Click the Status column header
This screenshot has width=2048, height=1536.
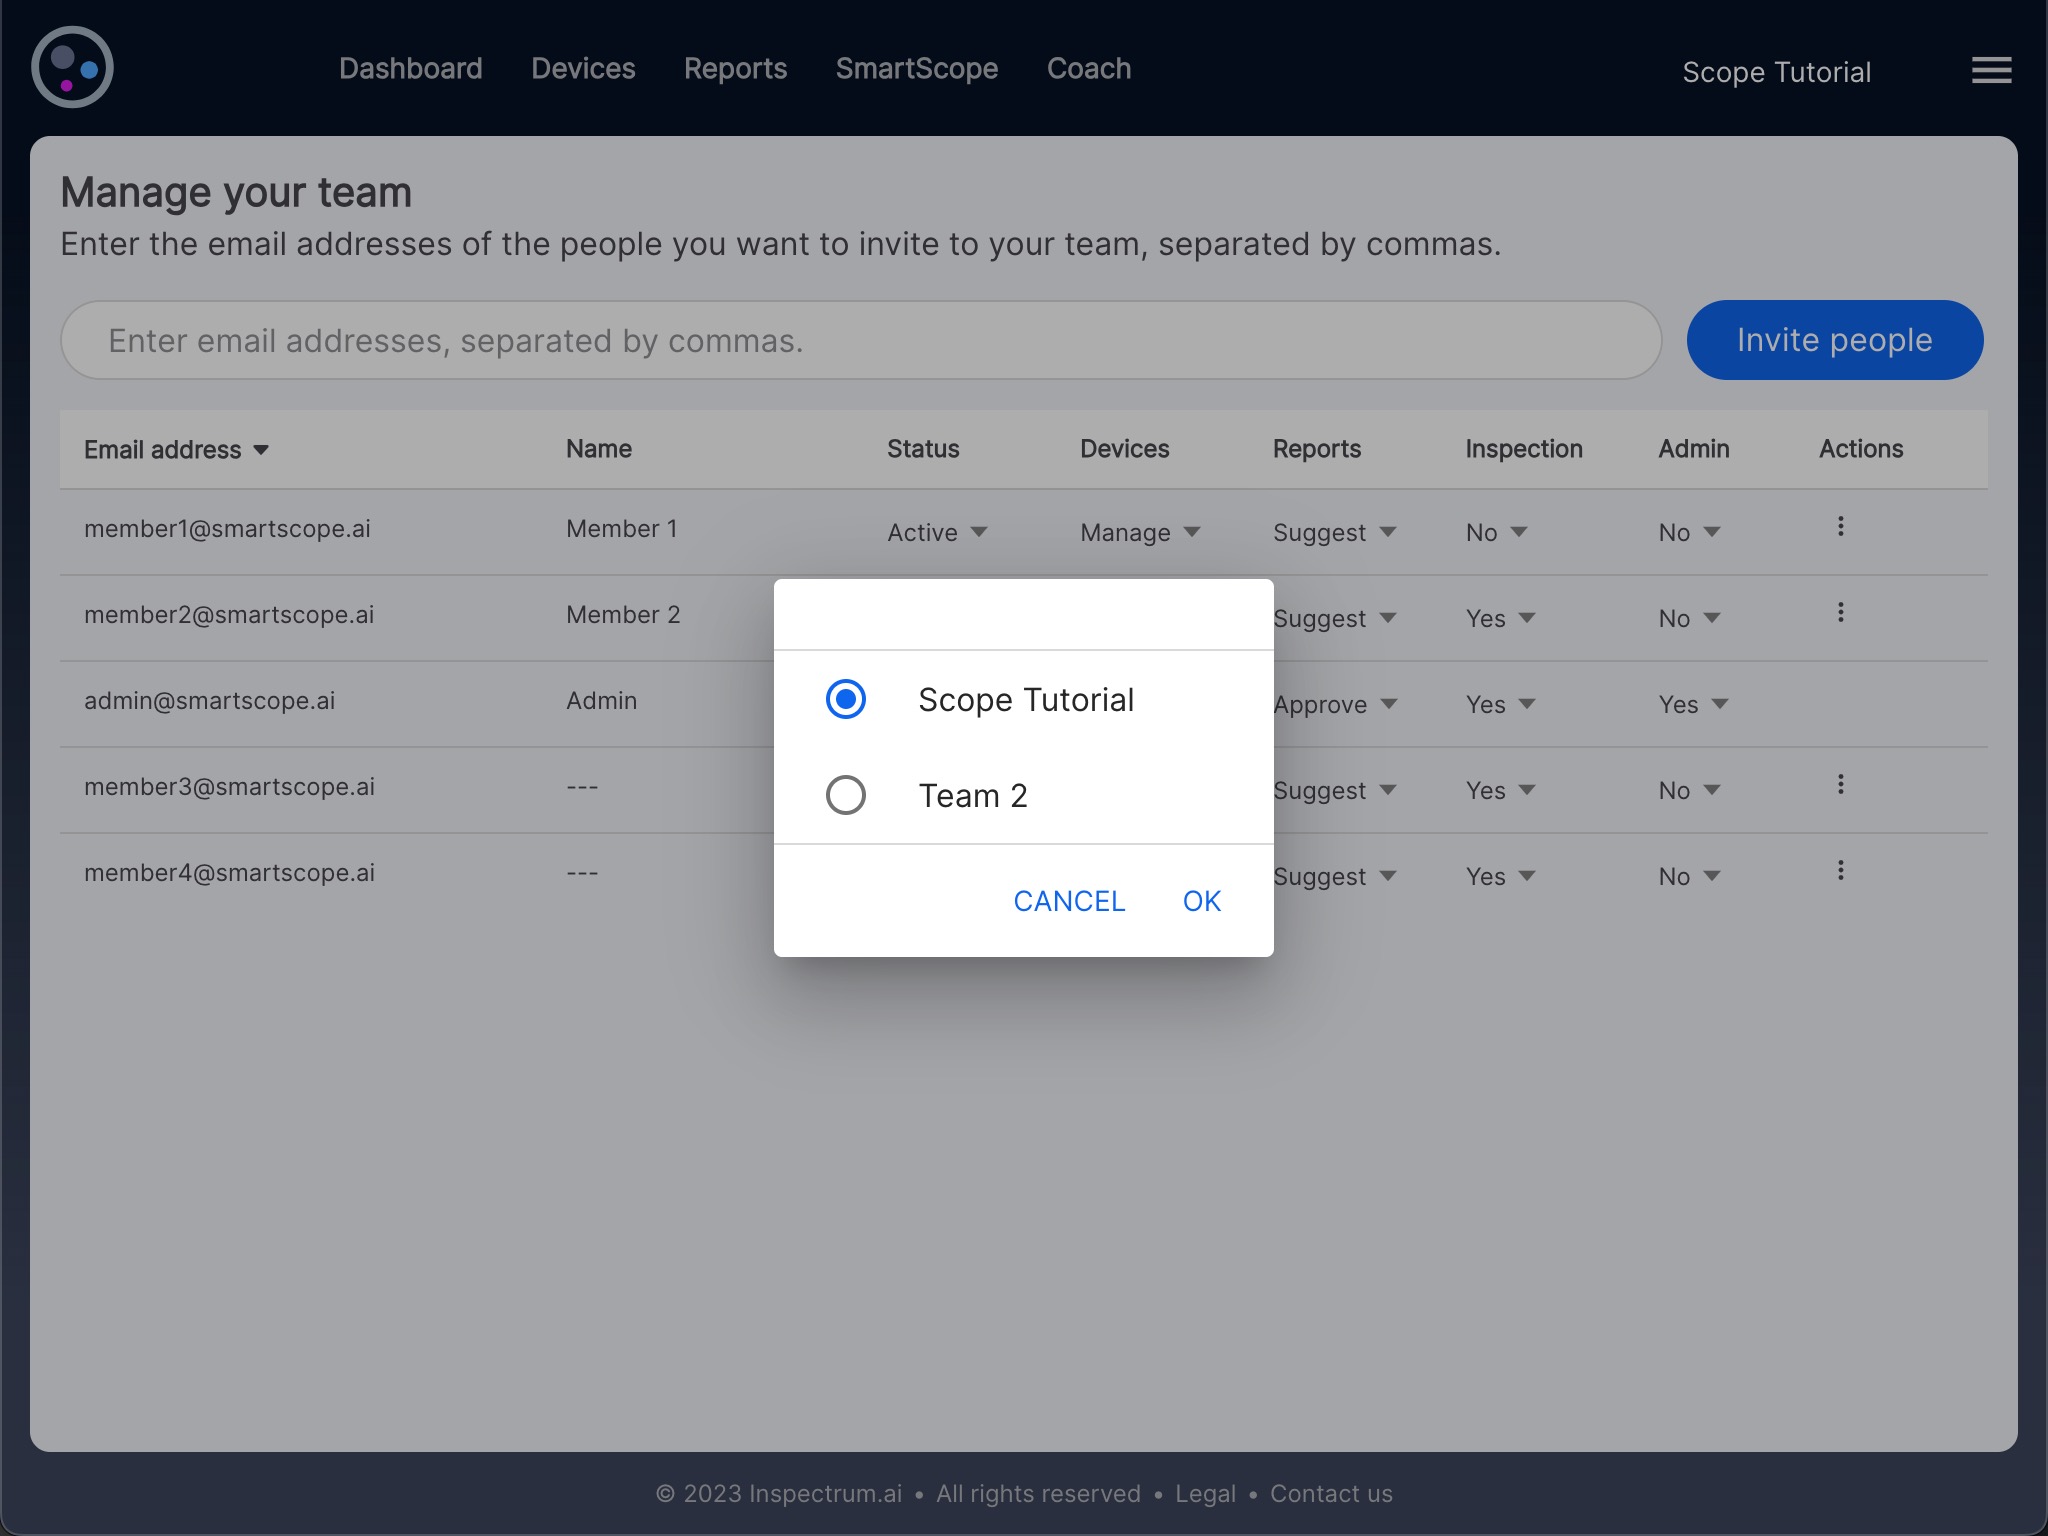coord(923,449)
